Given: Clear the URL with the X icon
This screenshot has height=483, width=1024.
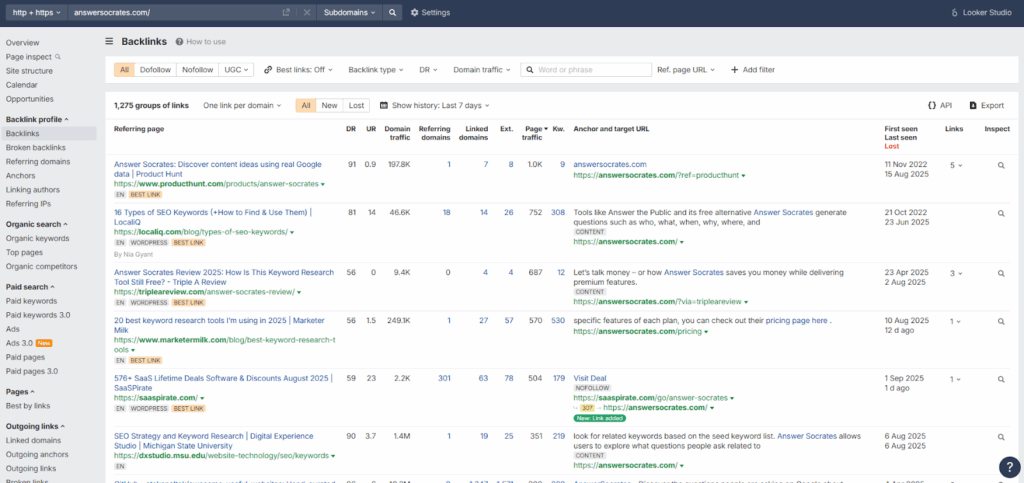Looking at the screenshot, I should click(306, 12).
